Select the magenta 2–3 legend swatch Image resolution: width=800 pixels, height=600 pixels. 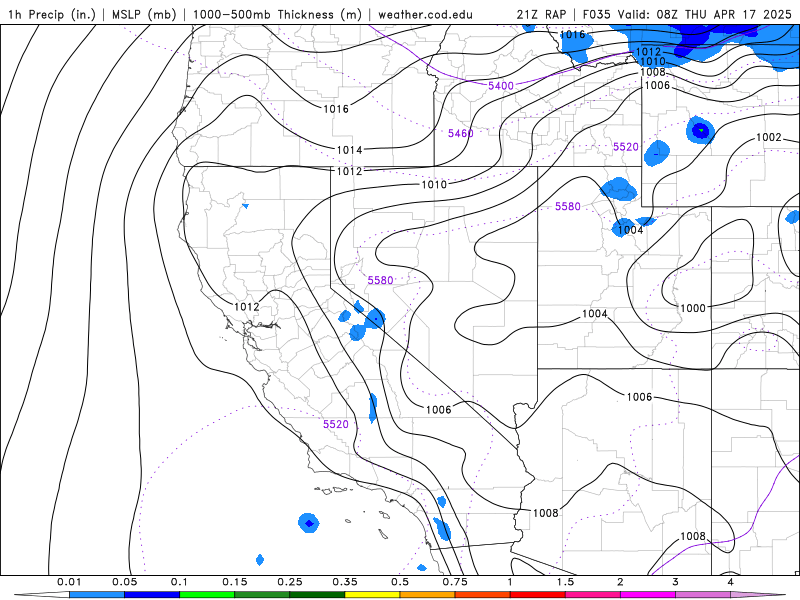(648, 595)
